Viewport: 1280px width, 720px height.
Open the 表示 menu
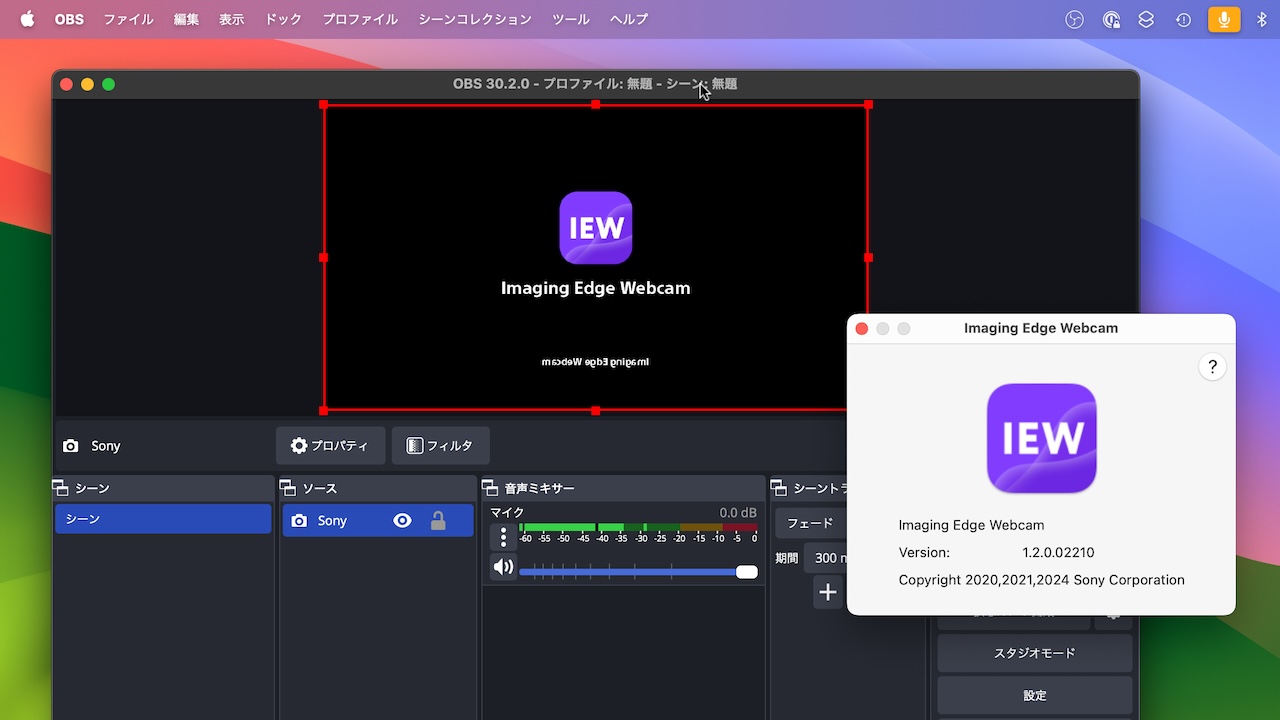[232, 19]
